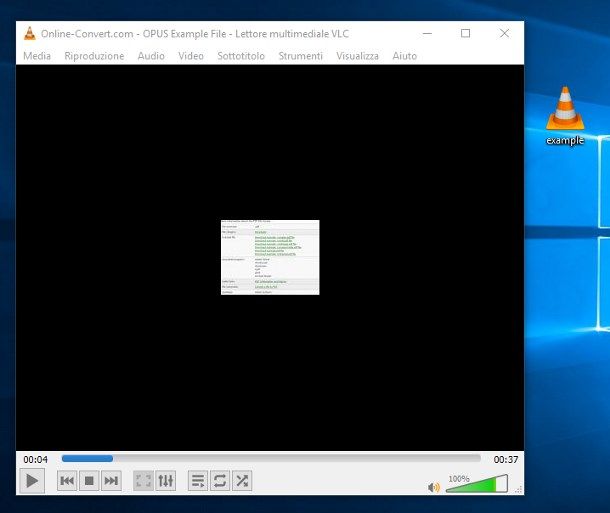
Task: Open the Media menu
Action: click(x=37, y=56)
